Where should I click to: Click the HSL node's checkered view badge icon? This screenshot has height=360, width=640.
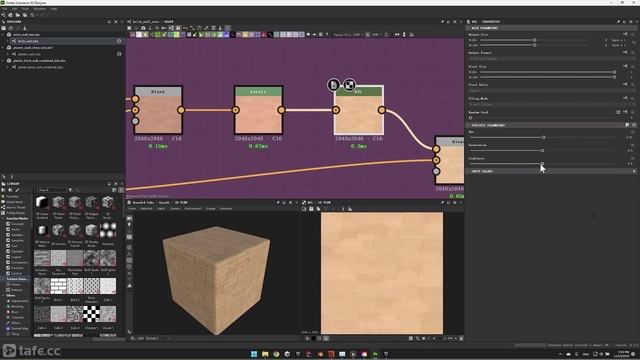349,85
